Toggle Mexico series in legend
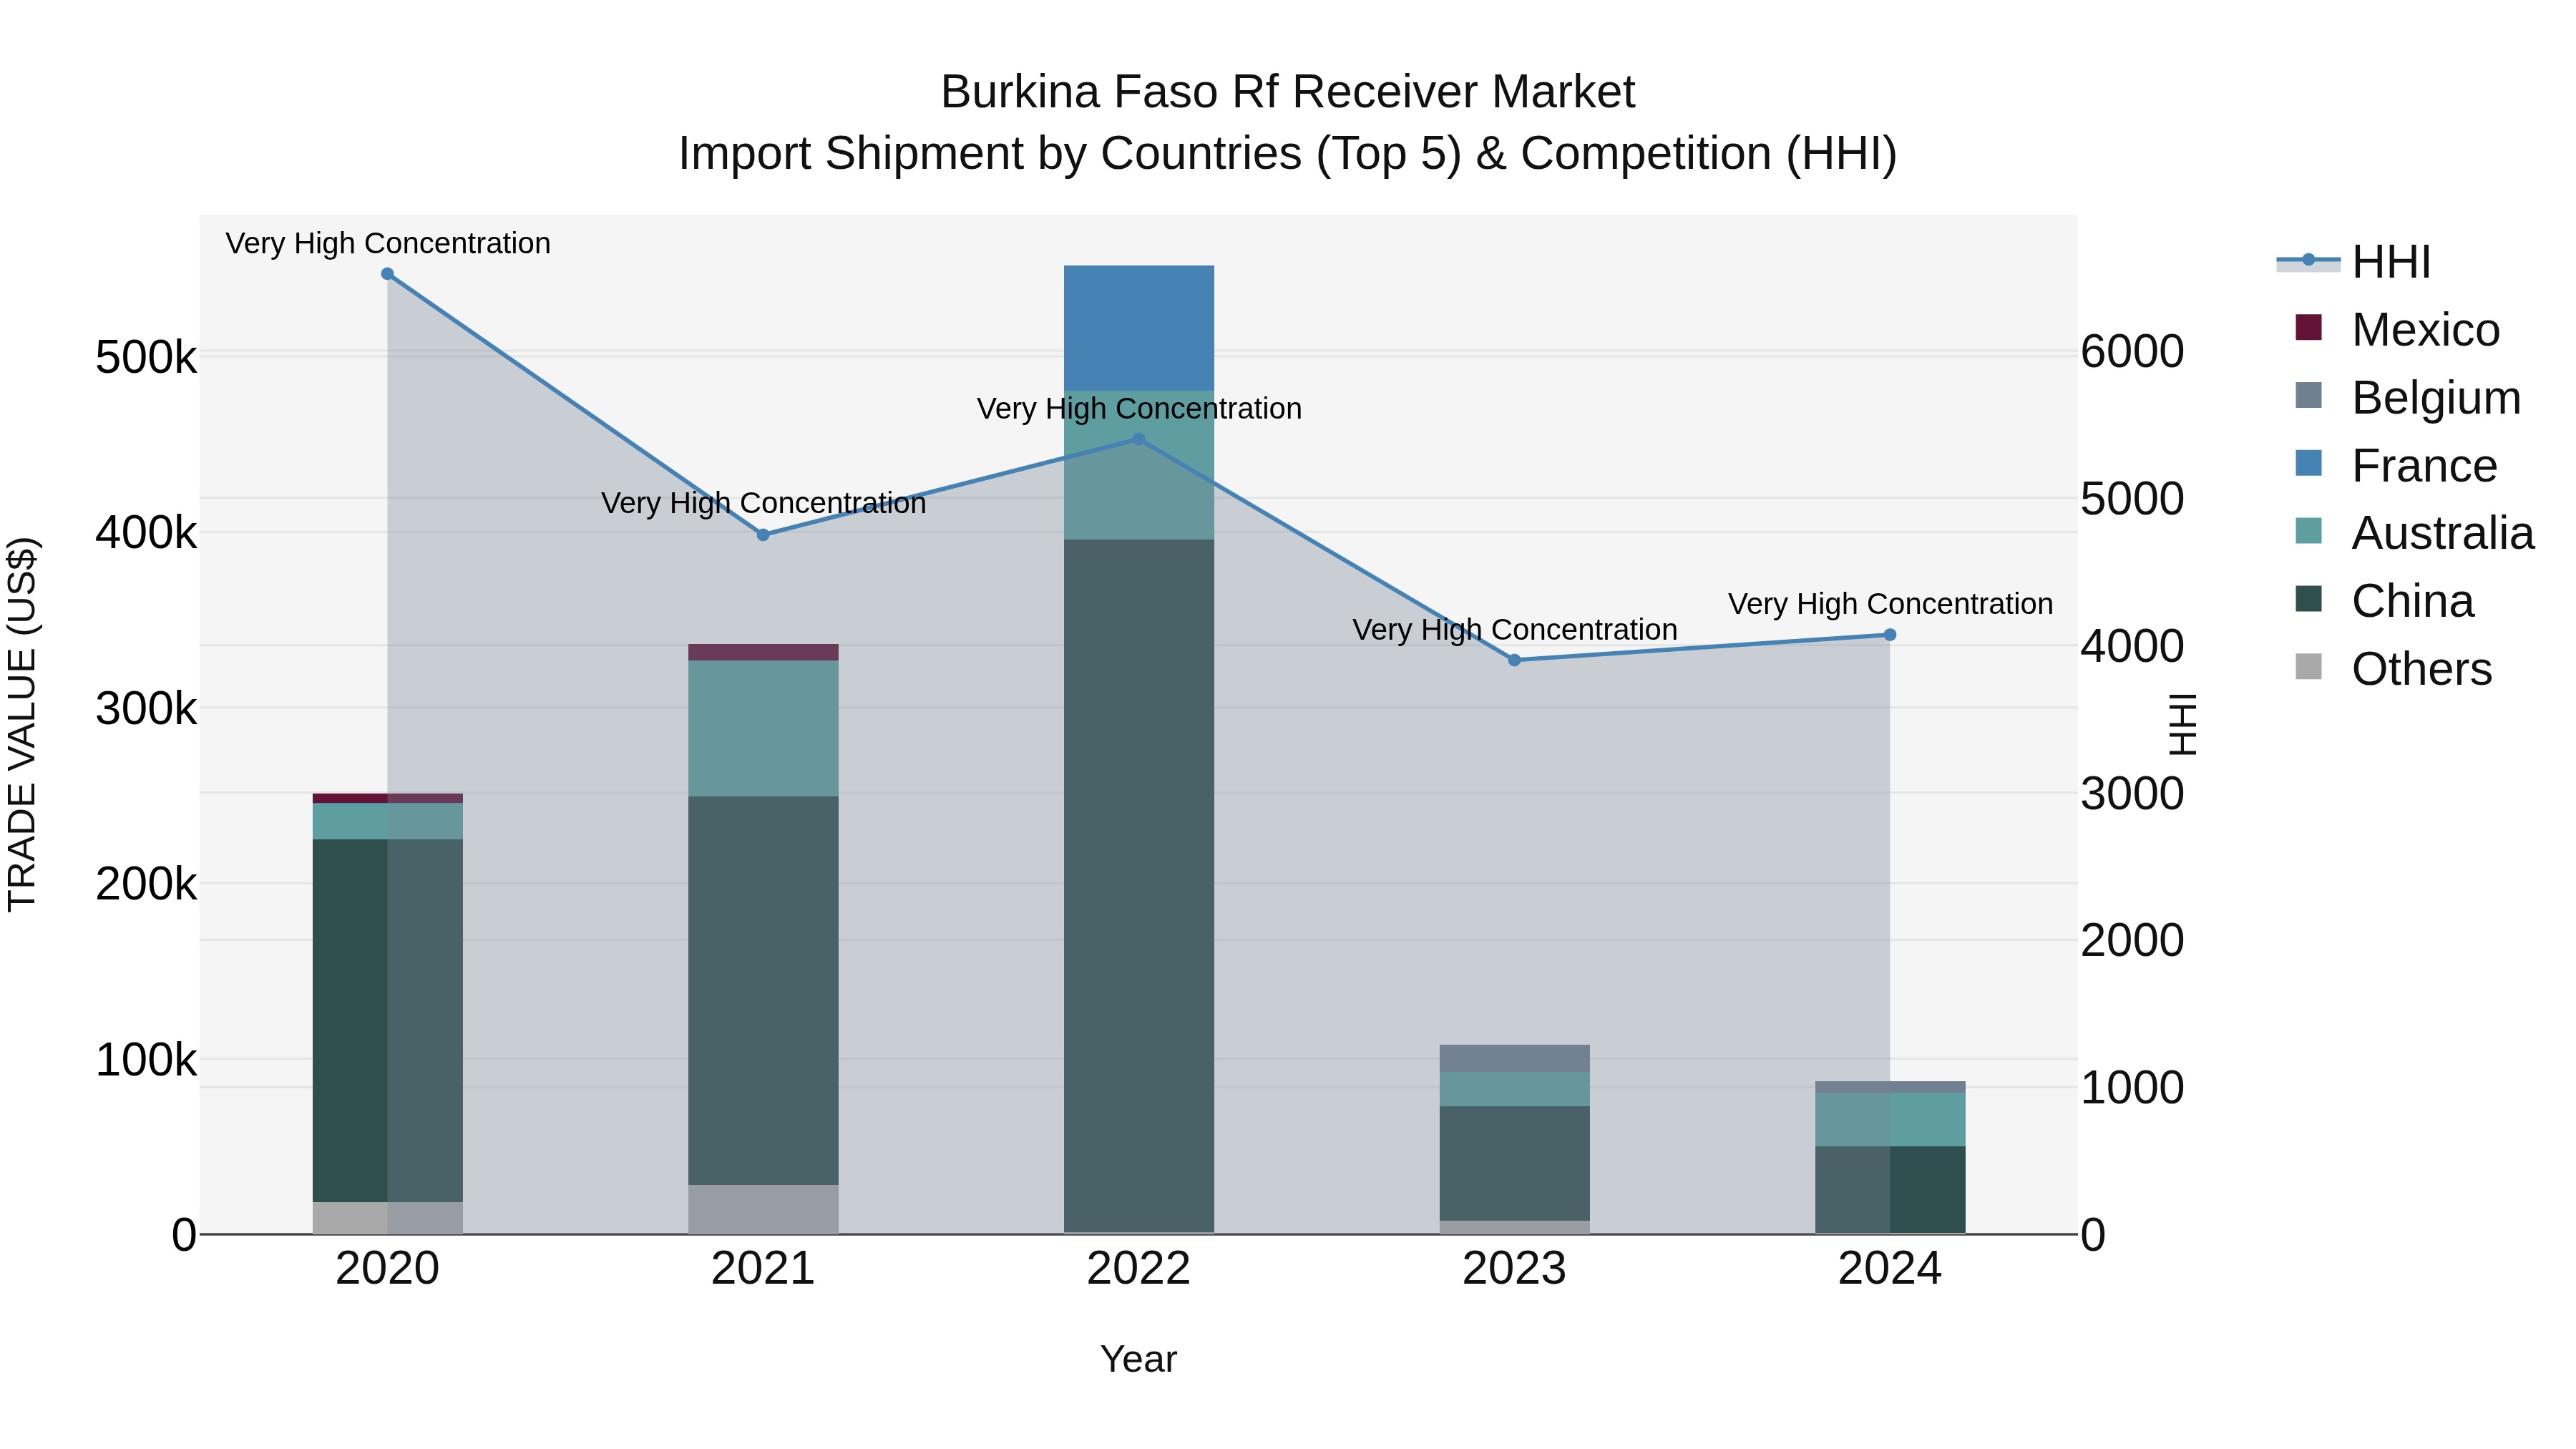Screen dimensions: 2576x1449 point(2397,330)
